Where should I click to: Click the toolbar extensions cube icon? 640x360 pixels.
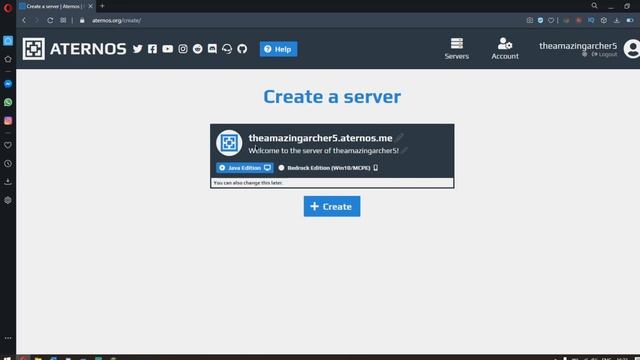click(604, 20)
